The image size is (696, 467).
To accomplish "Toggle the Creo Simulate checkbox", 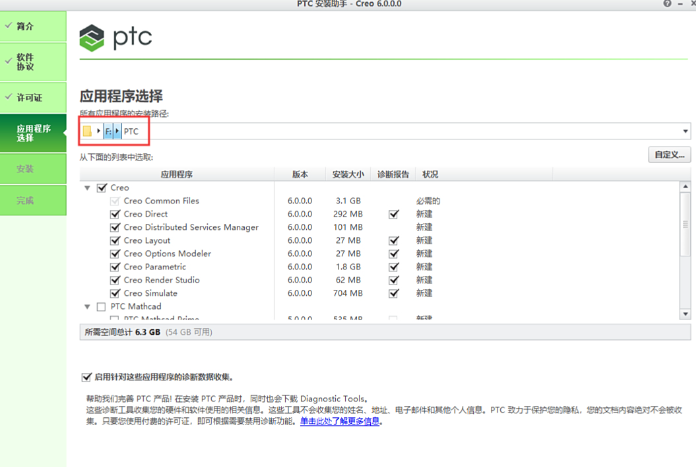I will (x=116, y=293).
